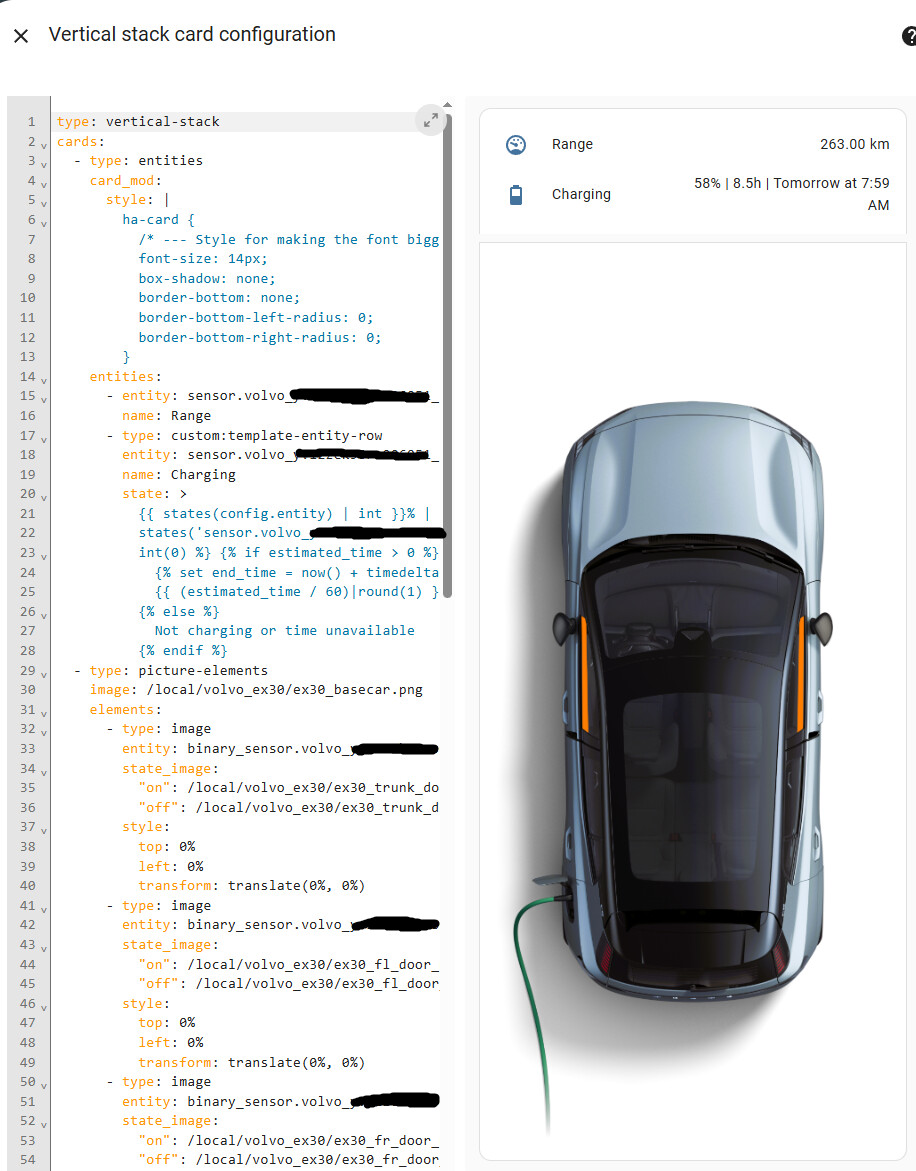This screenshot has width=916, height=1171.
Task: Click 'Not charging or time unavailable' text
Action: coord(284,630)
